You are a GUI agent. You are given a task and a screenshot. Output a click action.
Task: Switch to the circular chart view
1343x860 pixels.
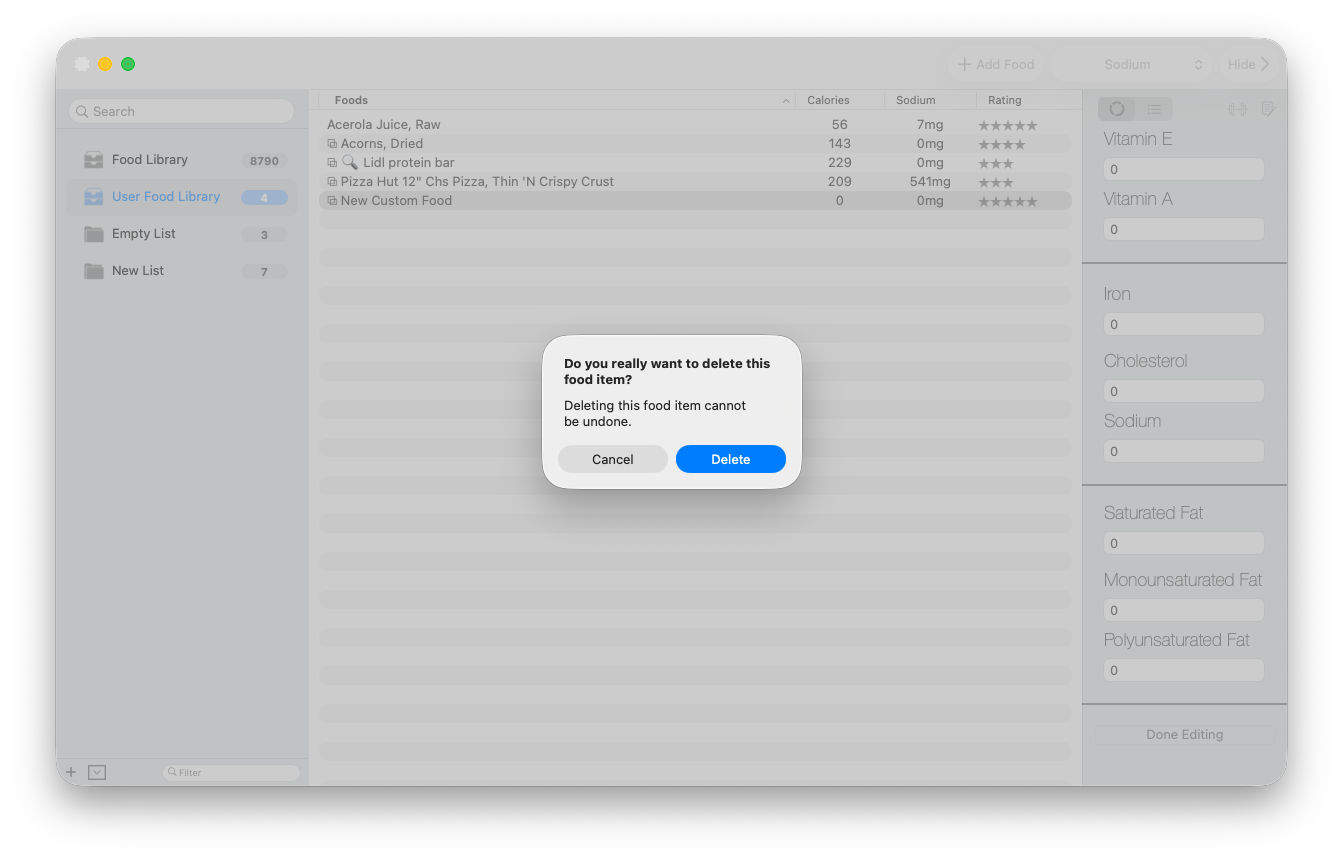pos(1117,109)
